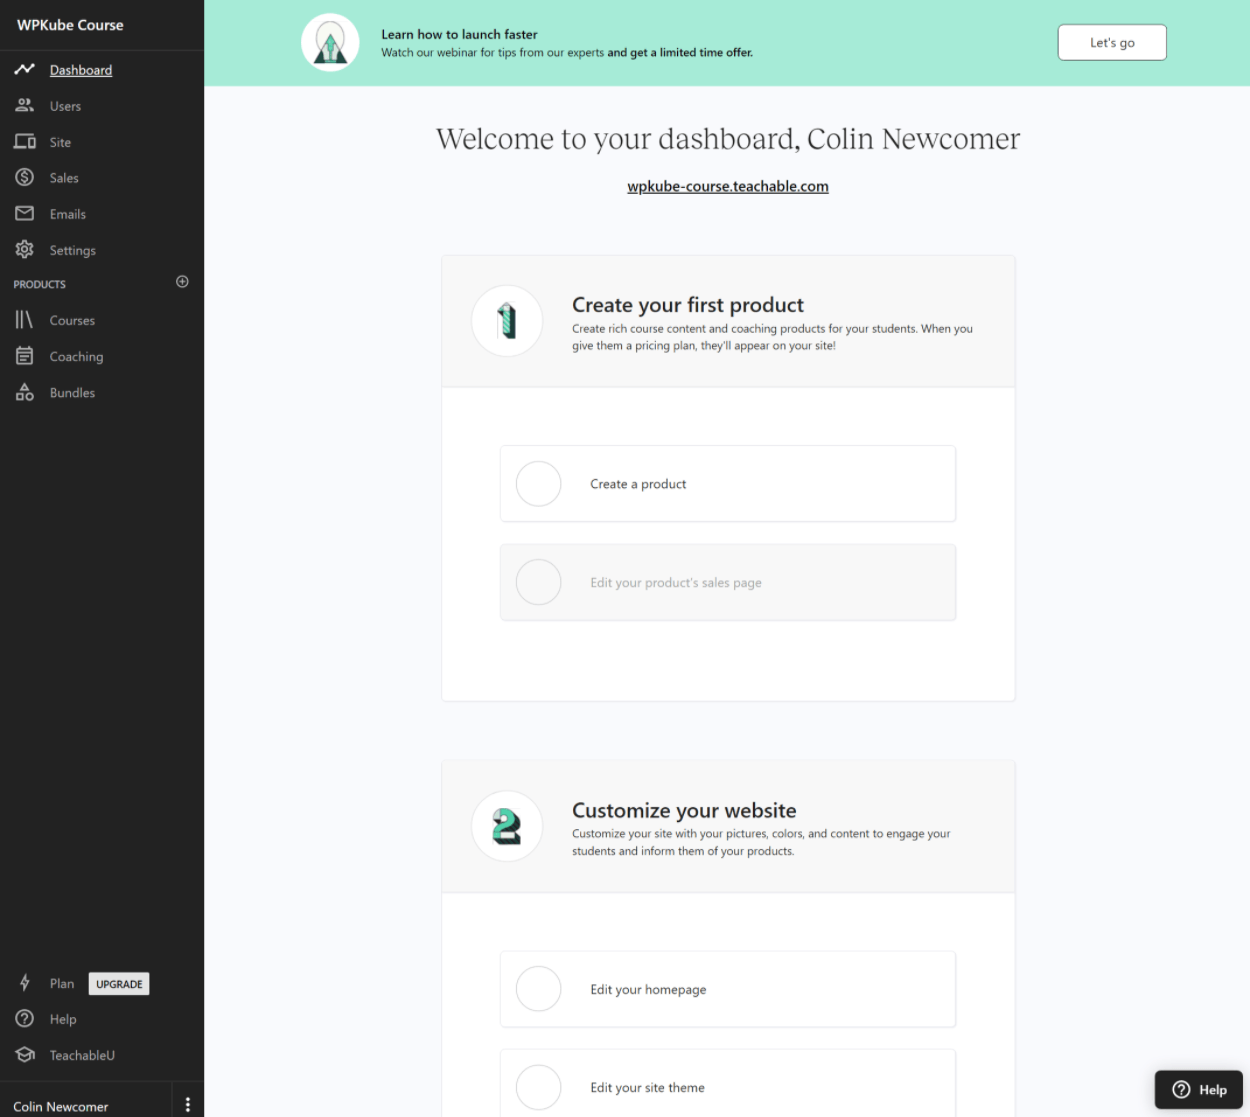Click the Plan lightning bolt icon
The image size is (1250, 1117).
click(x=25, y=983)
